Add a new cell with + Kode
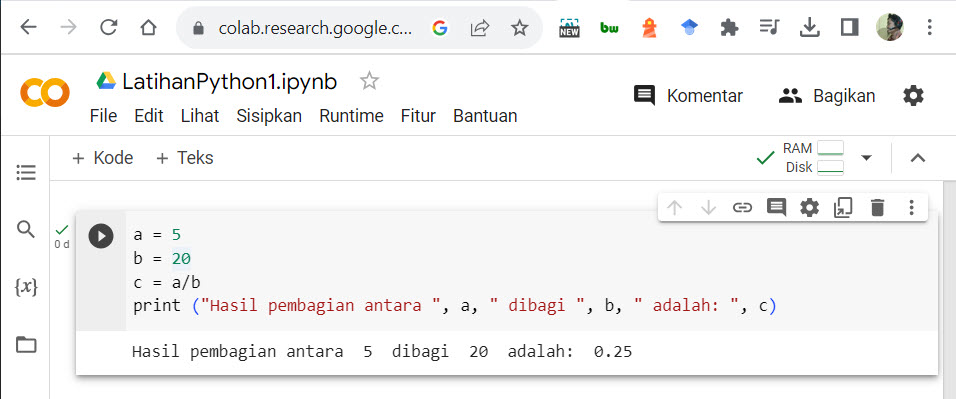Screen dimensions: 956x399 [x=102, y=158]
